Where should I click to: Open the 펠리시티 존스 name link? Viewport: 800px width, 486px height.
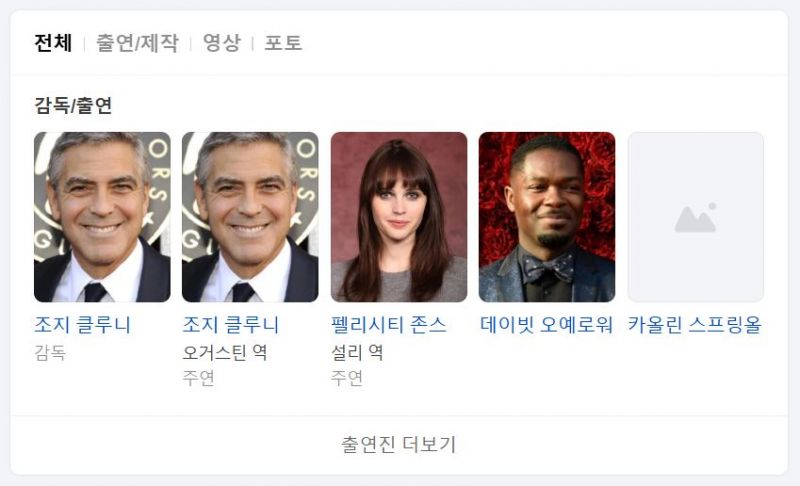click(389, 325)
